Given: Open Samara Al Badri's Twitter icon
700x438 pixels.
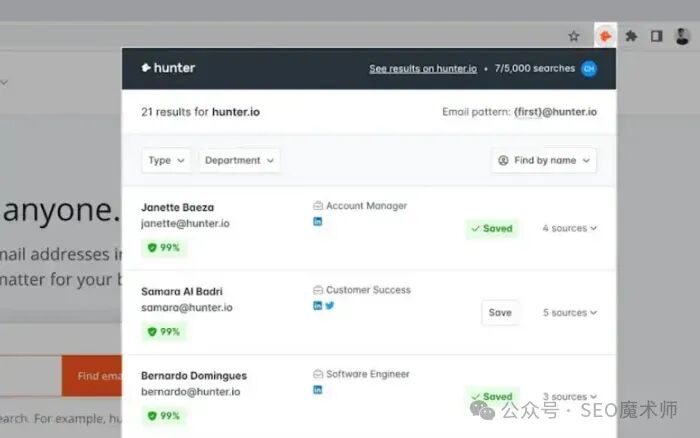Looking at the screenshot, I should [x=329, y=305].
